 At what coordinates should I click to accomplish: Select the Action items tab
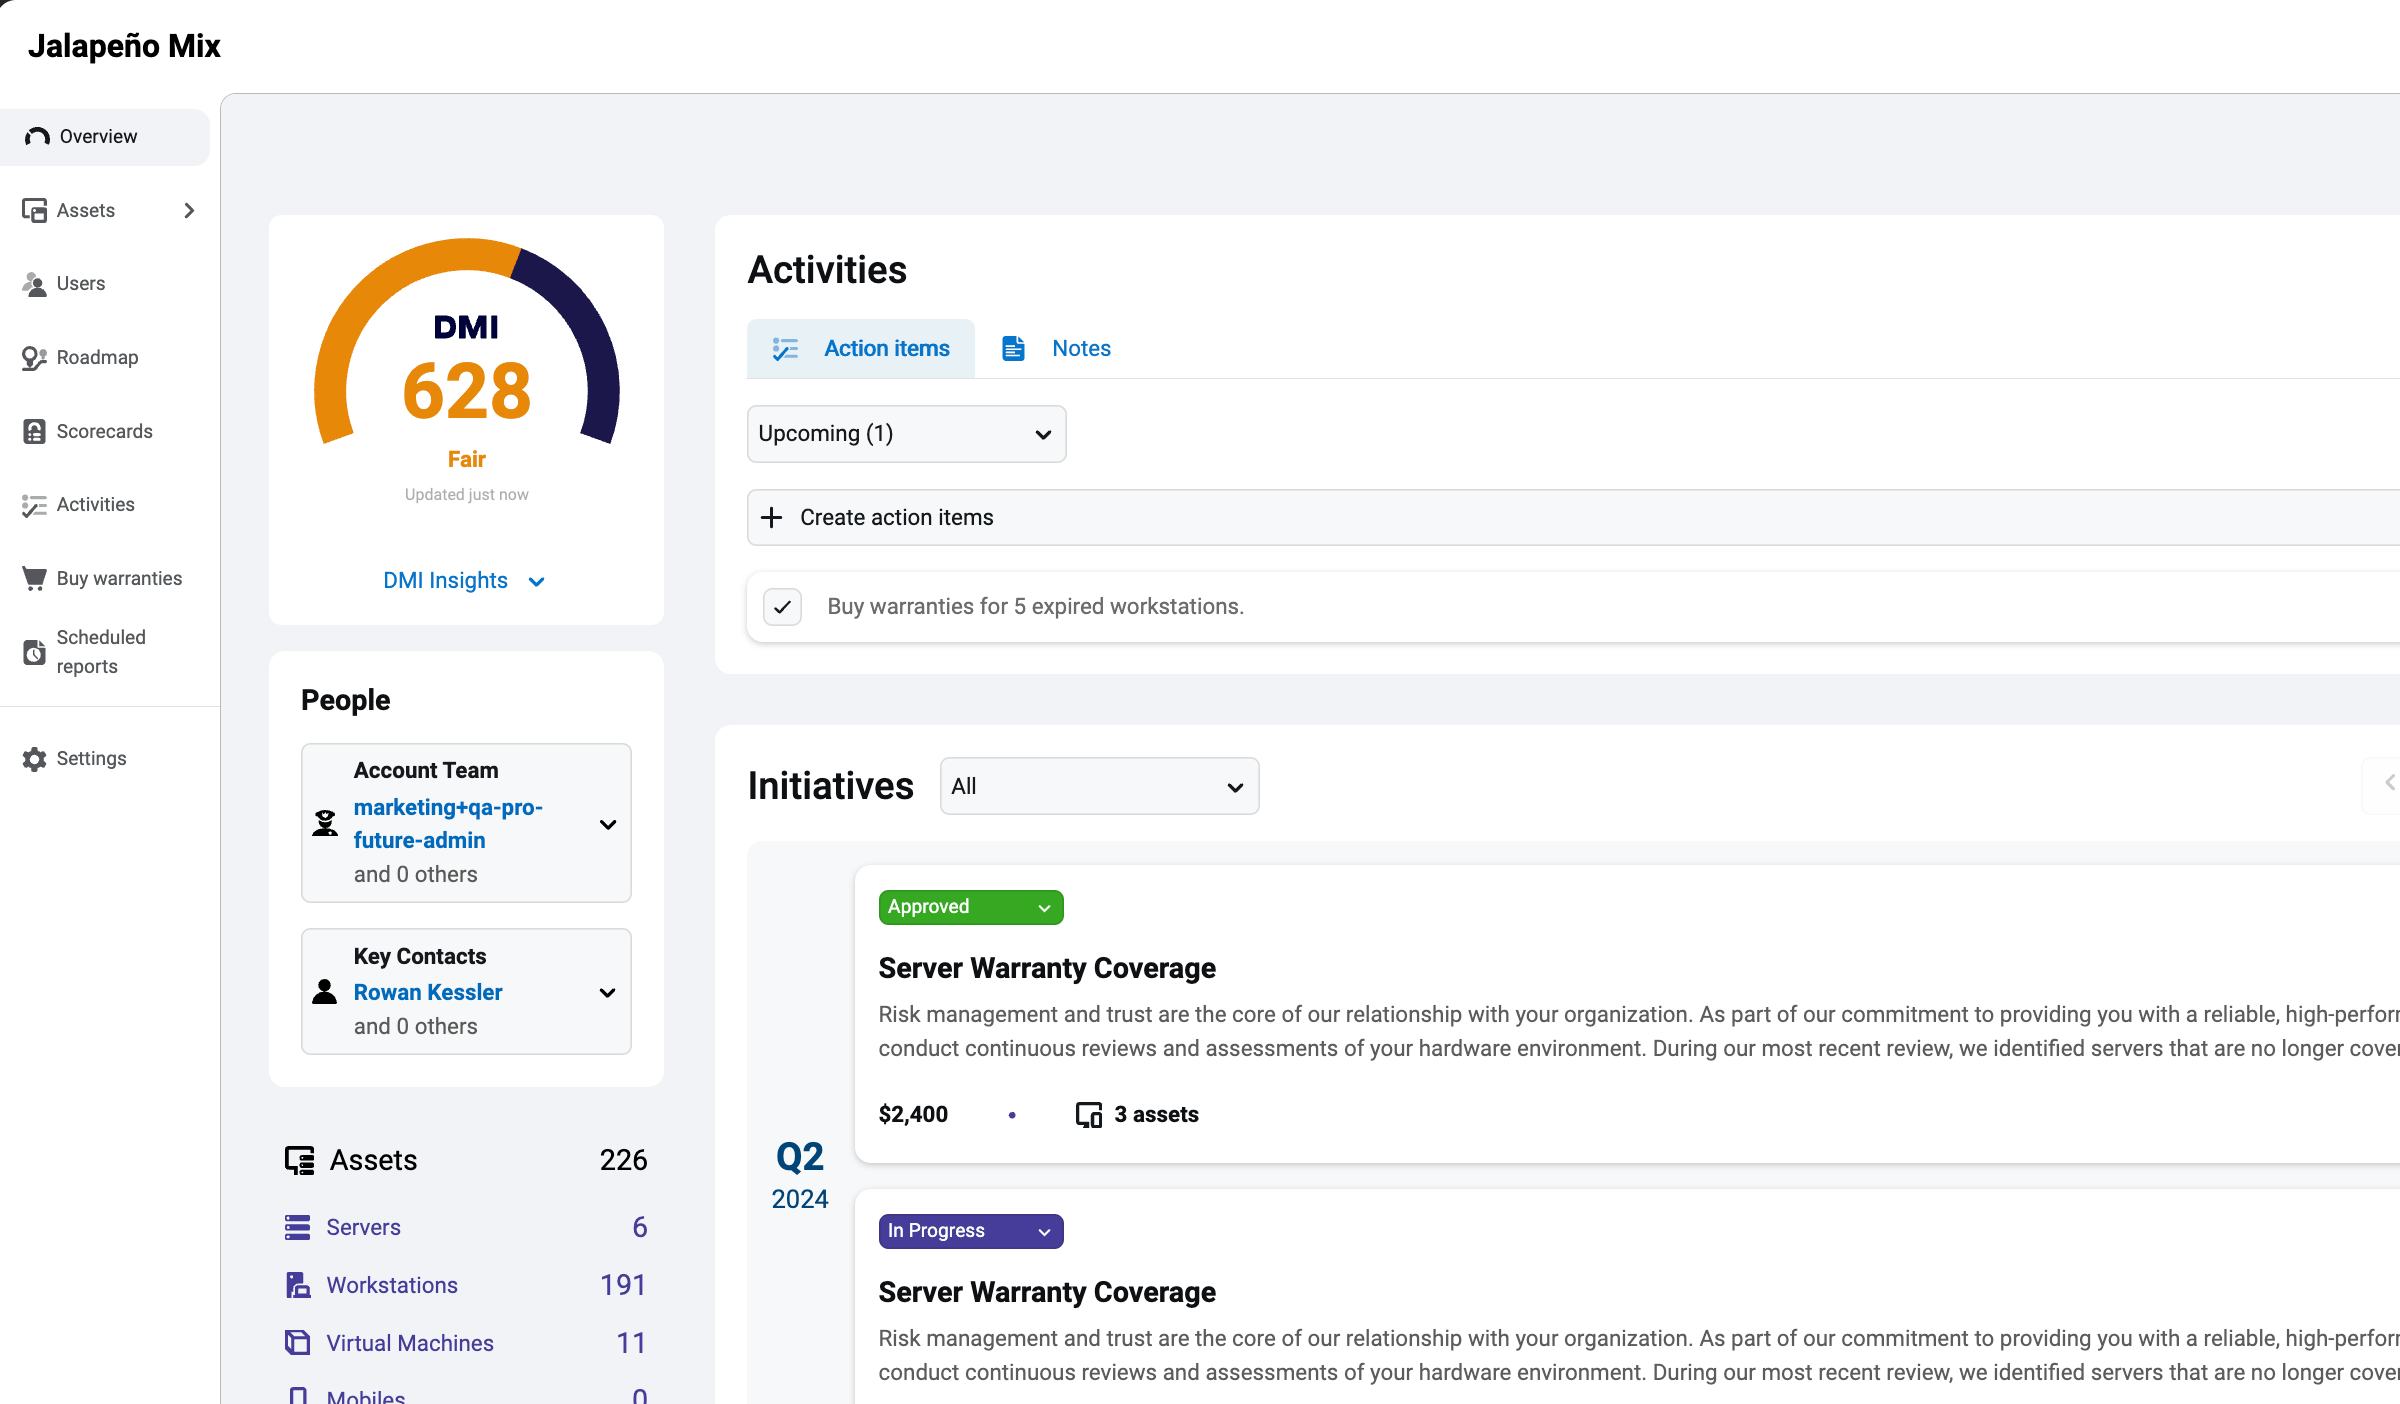pyautogui.click(x=886, y=348)
